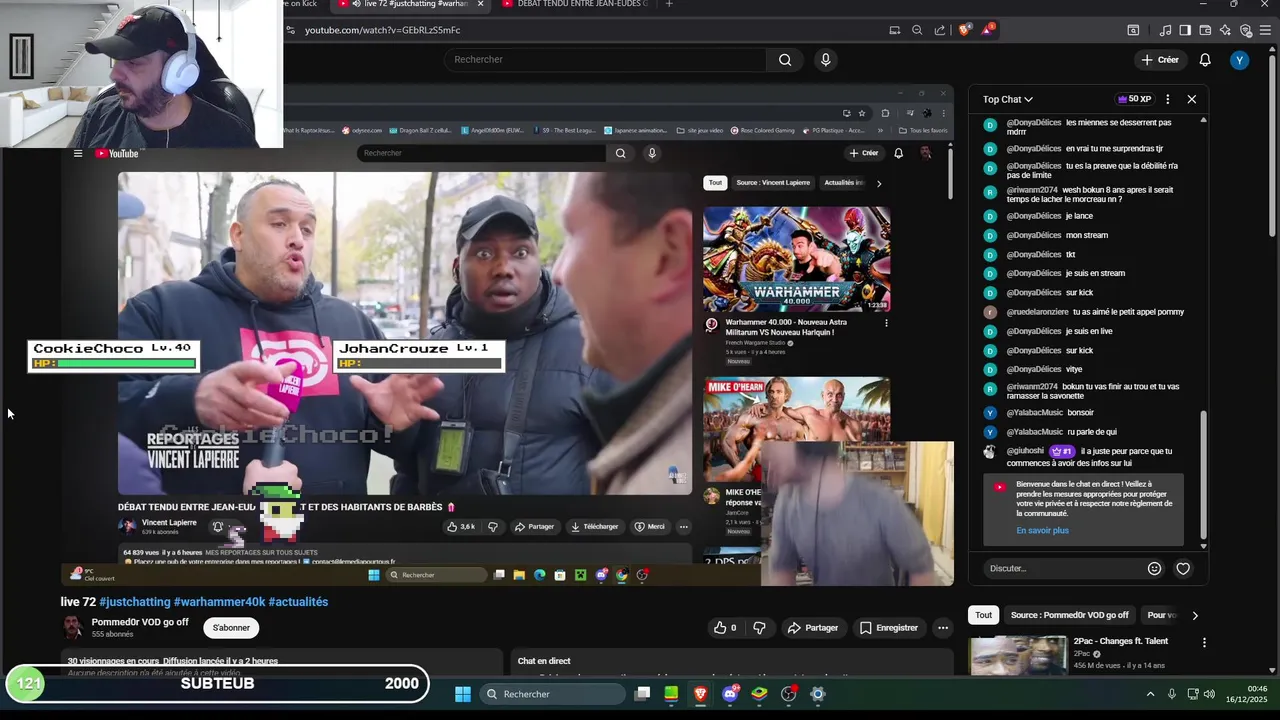Open Task View on the taskbar
Viewport: 1280px width, 720px height.
(643, 694)
